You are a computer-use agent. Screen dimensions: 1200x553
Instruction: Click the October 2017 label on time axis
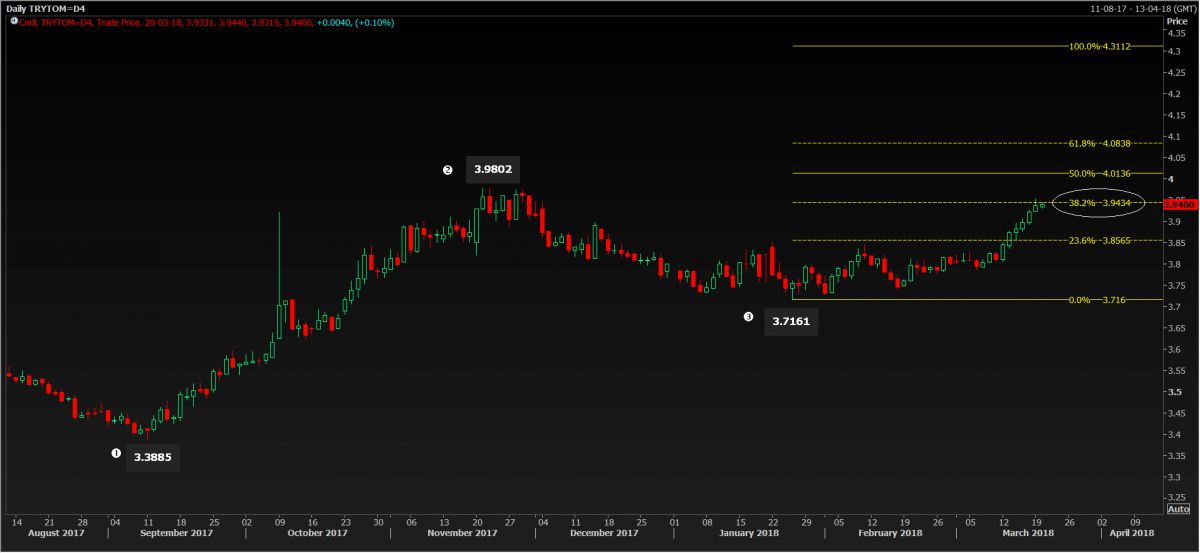316,533
